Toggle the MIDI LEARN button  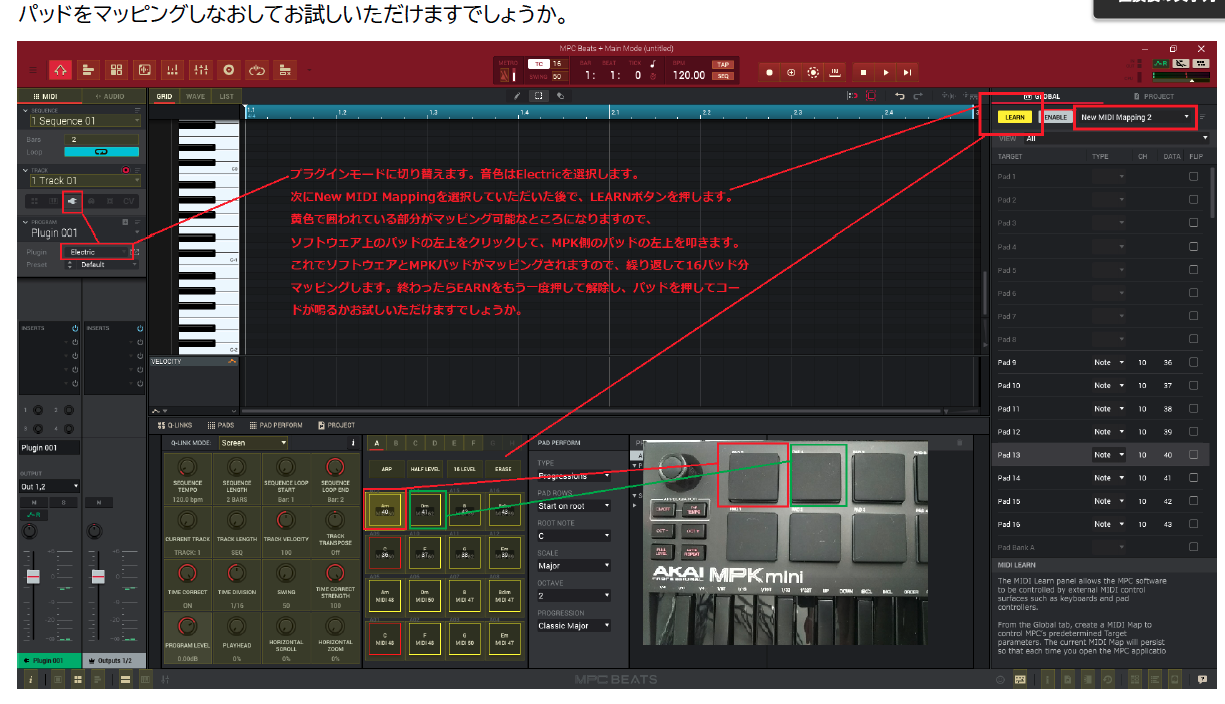coord(1013,117)
